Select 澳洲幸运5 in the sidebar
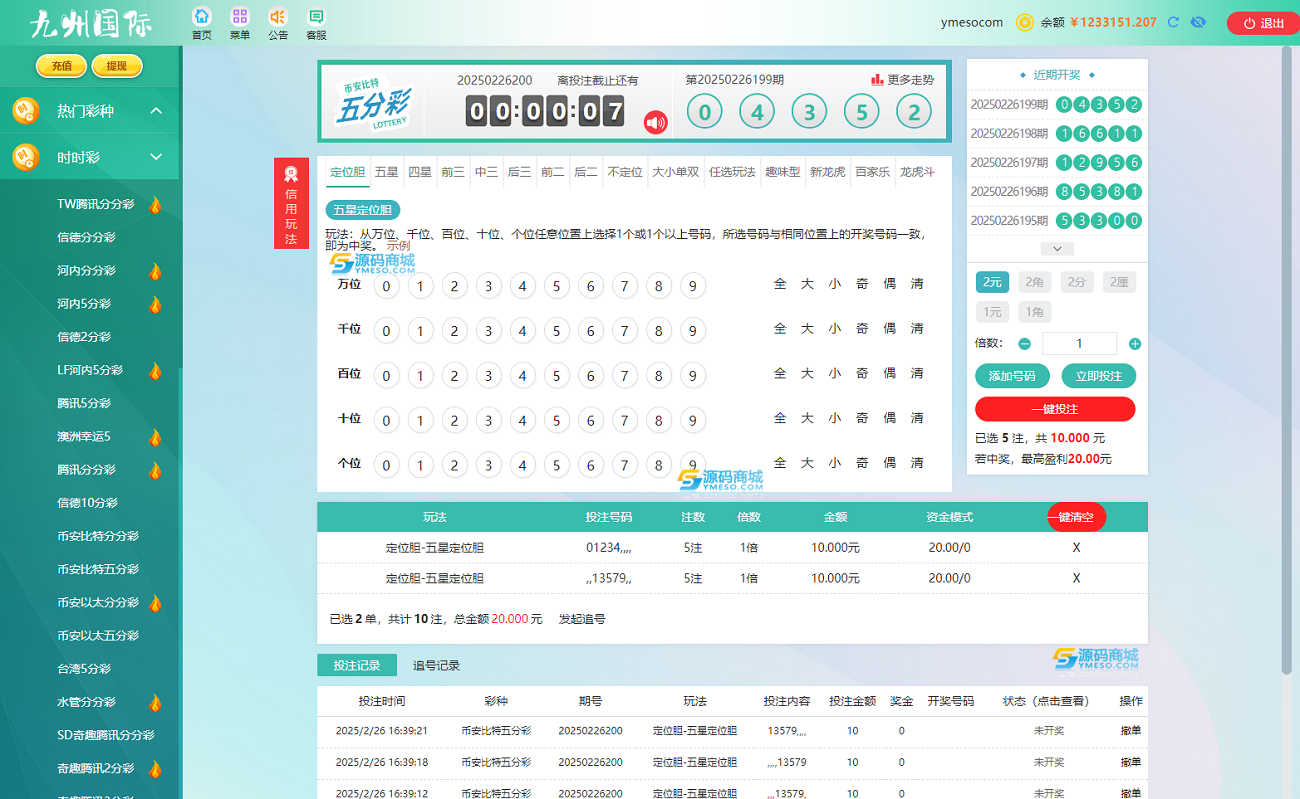Image resolution: width=1300 pixels, height=799 pixels. 84,436
